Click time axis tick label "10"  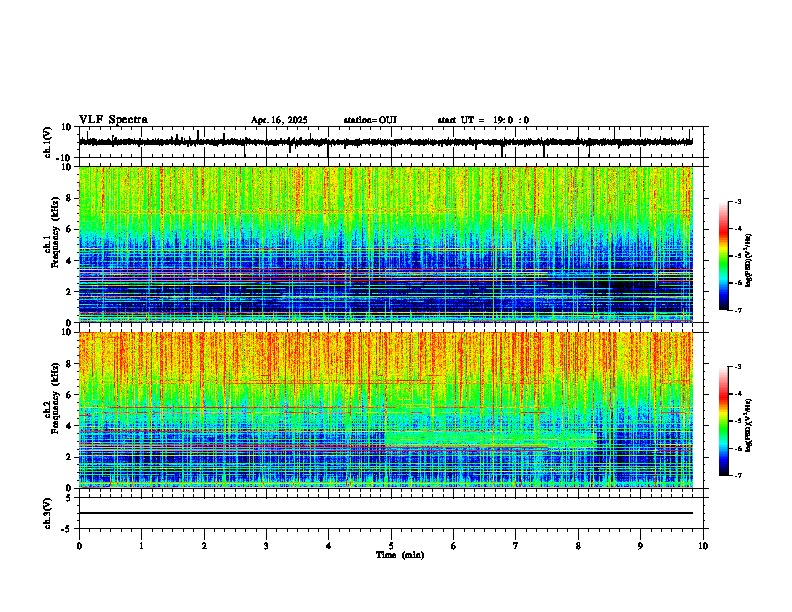tap(703, 546)
